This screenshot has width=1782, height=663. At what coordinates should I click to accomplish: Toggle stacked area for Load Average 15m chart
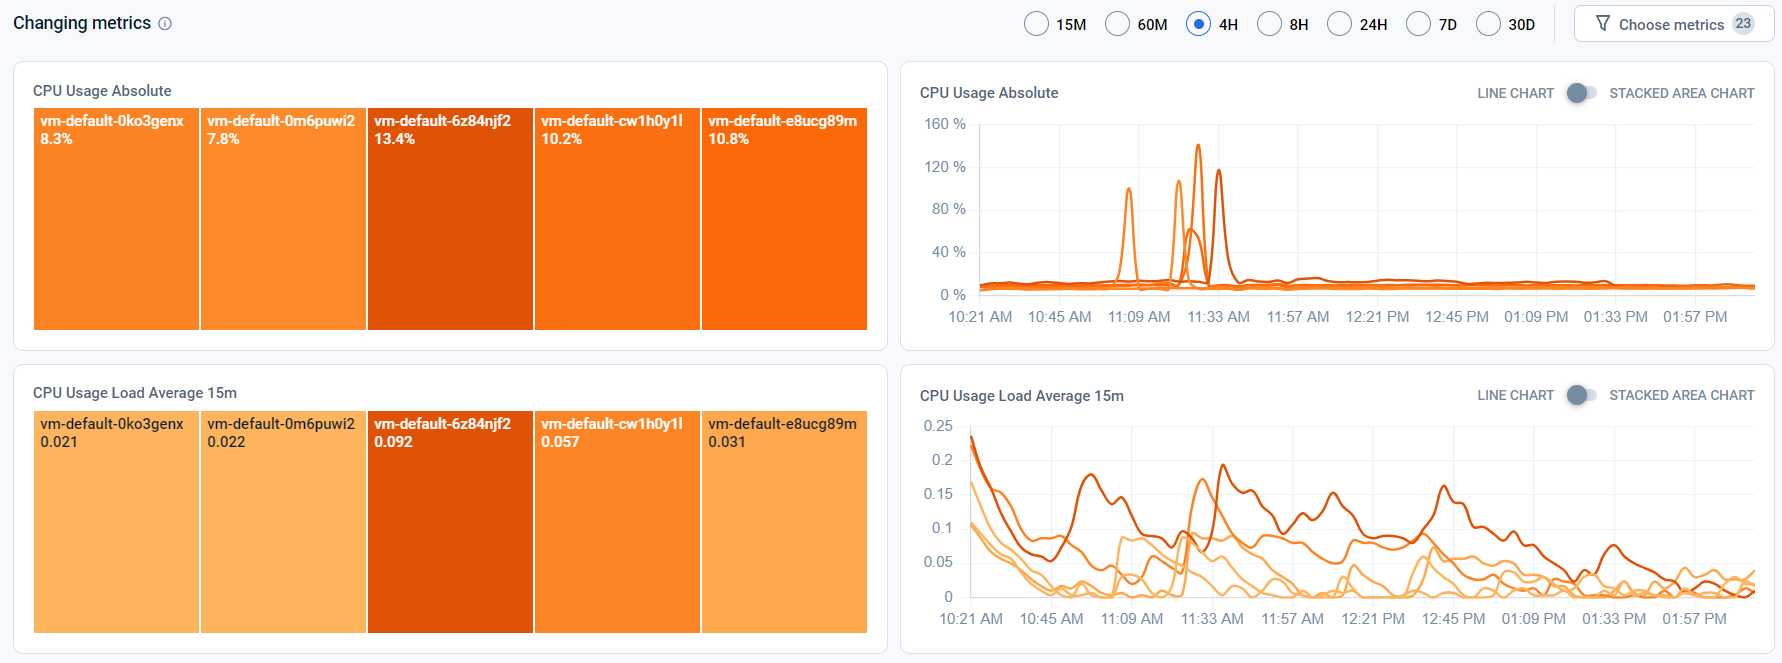coord(1581,395)
